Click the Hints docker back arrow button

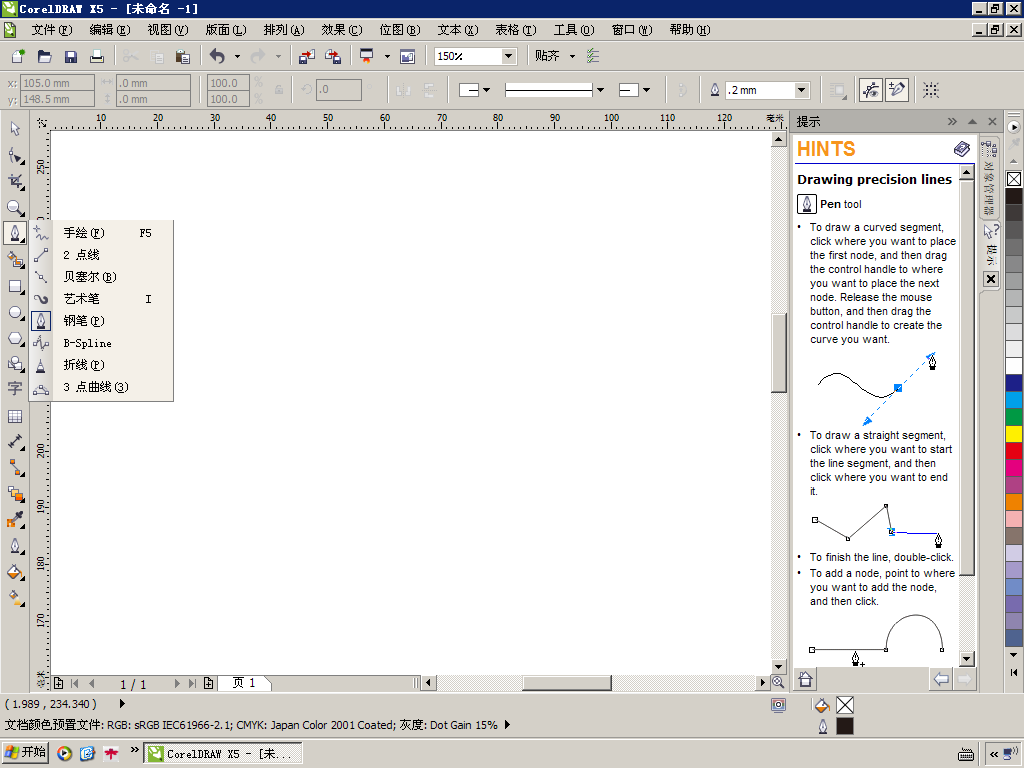(x=941, y=679)
